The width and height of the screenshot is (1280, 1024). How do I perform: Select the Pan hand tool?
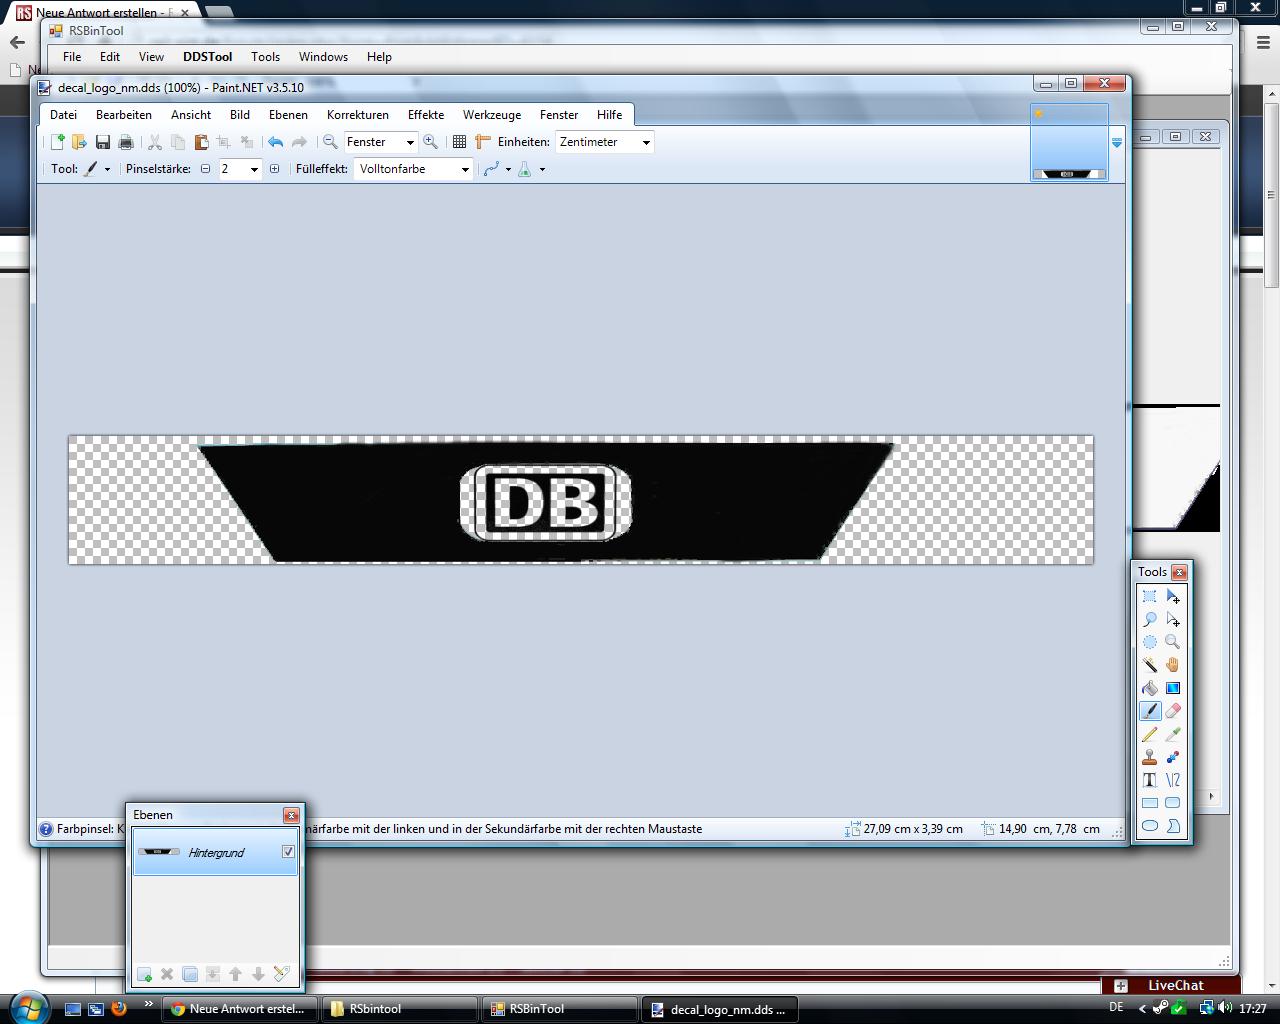[1173, 665]
